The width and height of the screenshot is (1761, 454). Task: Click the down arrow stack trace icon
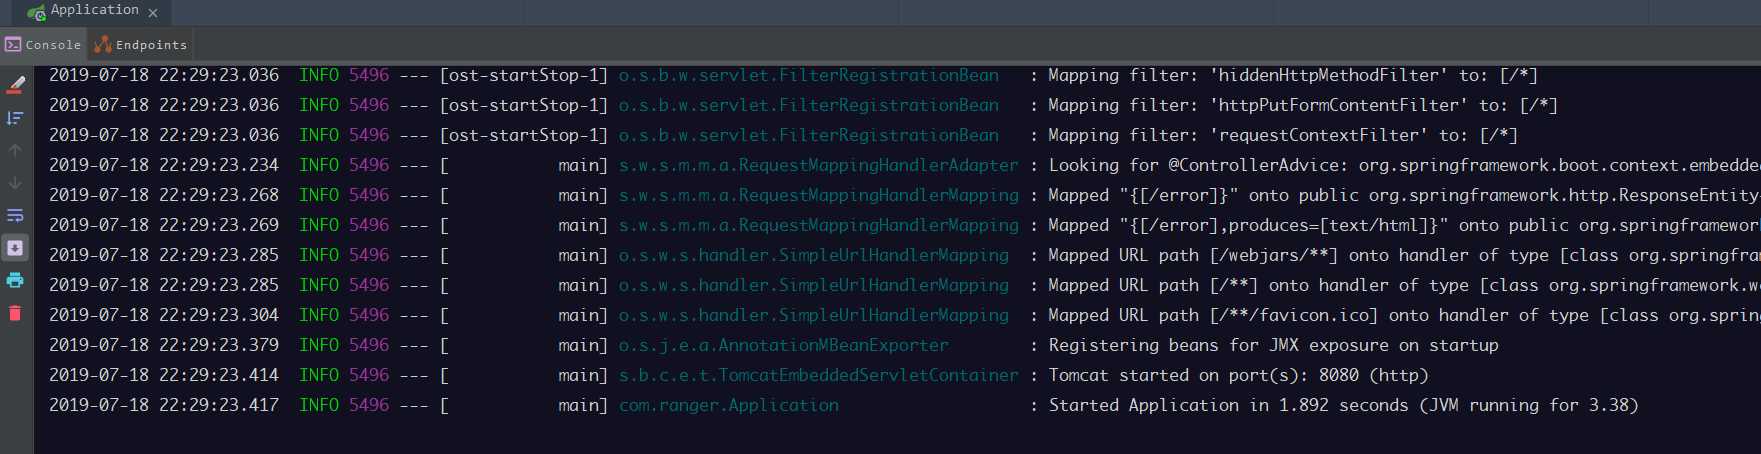[x=15, y=183]
